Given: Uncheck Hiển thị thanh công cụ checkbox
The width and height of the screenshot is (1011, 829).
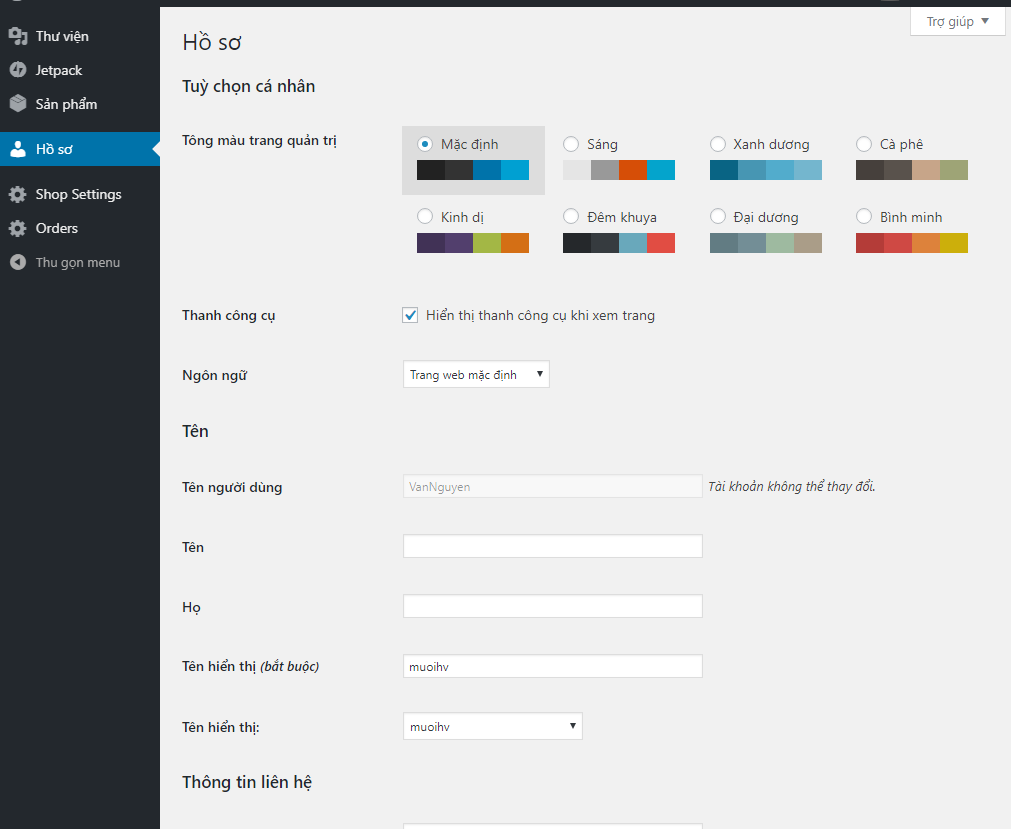Looking at the screenshot, I should click(x=410, y=315).
